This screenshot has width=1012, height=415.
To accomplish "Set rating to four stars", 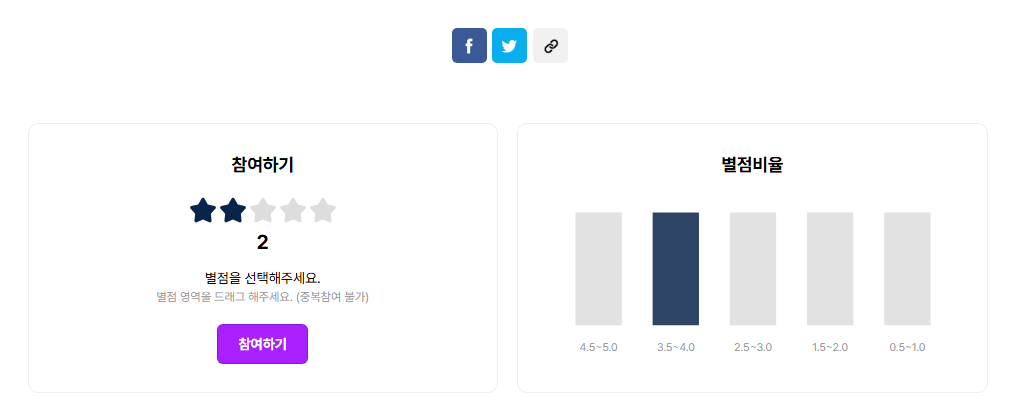I will point(293,211).
